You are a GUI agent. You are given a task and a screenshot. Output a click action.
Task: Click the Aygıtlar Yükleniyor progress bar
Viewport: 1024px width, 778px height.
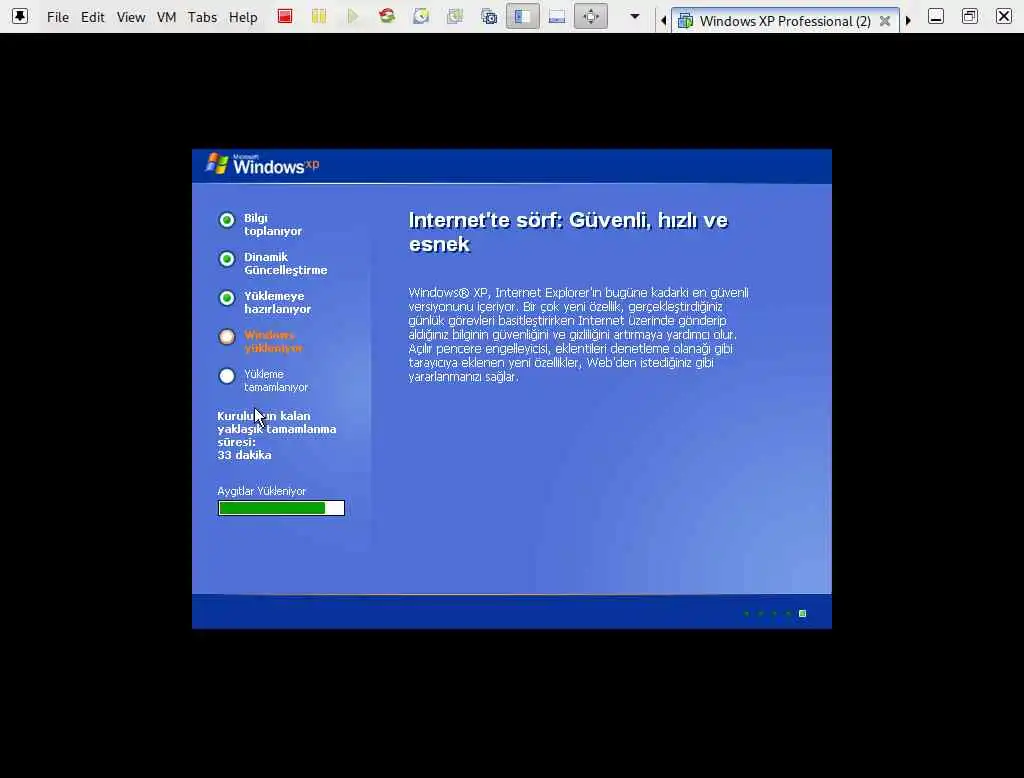pyautogui.click(x=281, y=508)
